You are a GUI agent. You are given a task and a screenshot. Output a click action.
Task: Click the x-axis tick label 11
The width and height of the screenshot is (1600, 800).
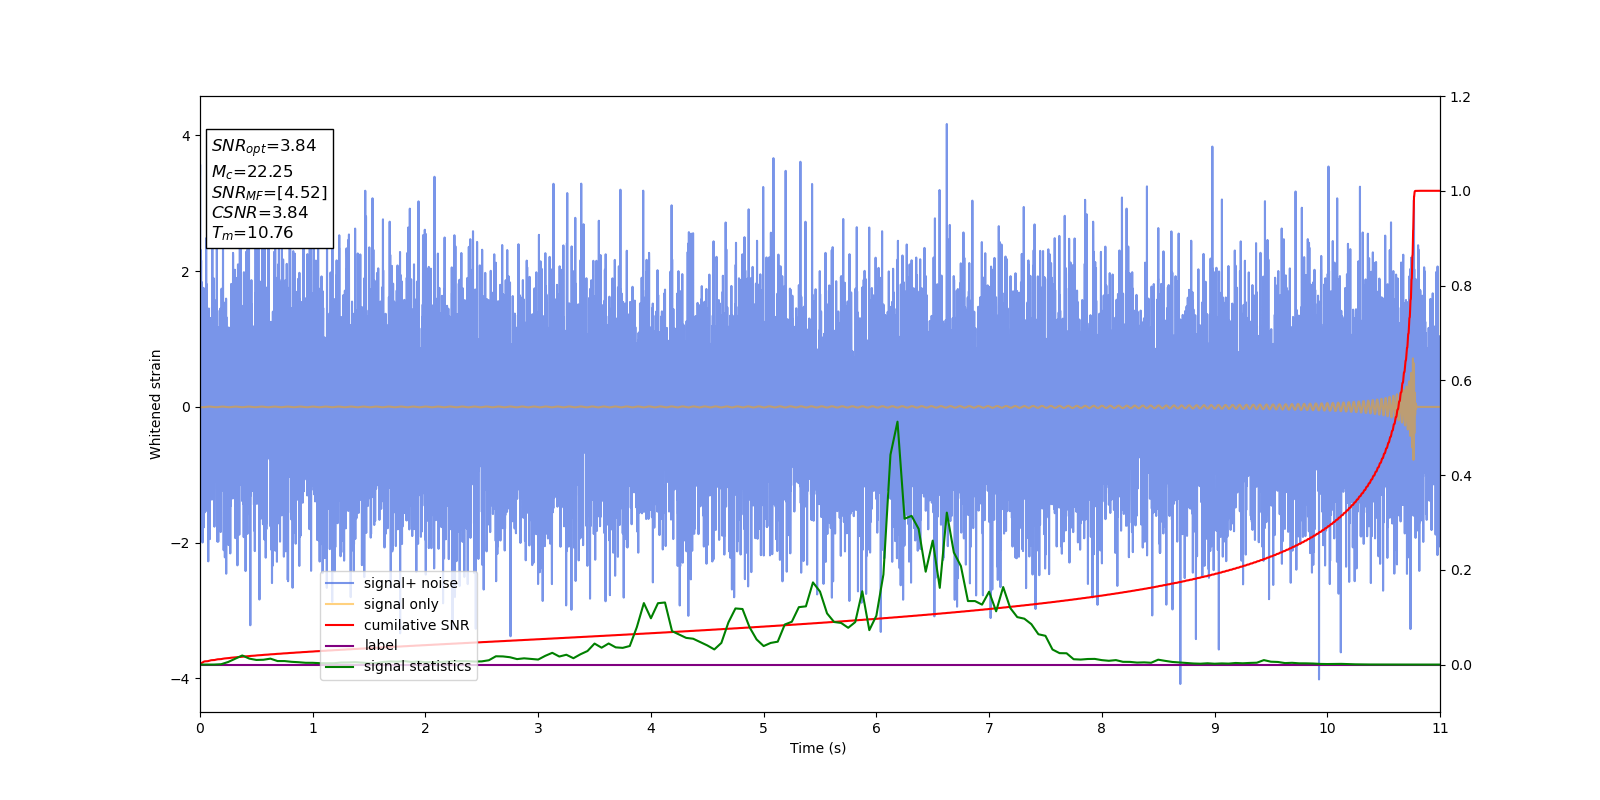[x=1439, y=728]
